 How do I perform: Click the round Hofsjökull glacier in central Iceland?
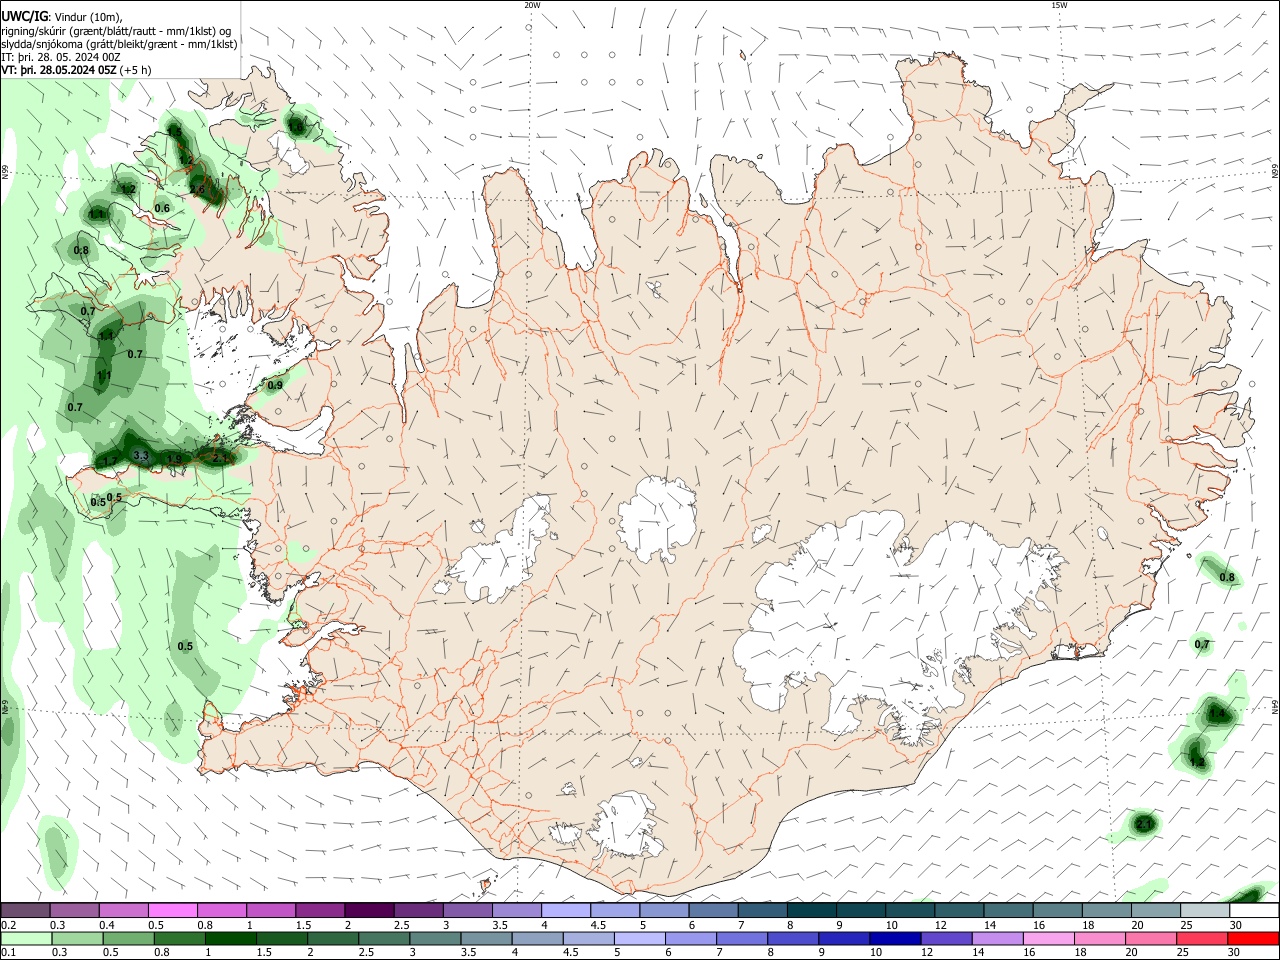[657, 518]
